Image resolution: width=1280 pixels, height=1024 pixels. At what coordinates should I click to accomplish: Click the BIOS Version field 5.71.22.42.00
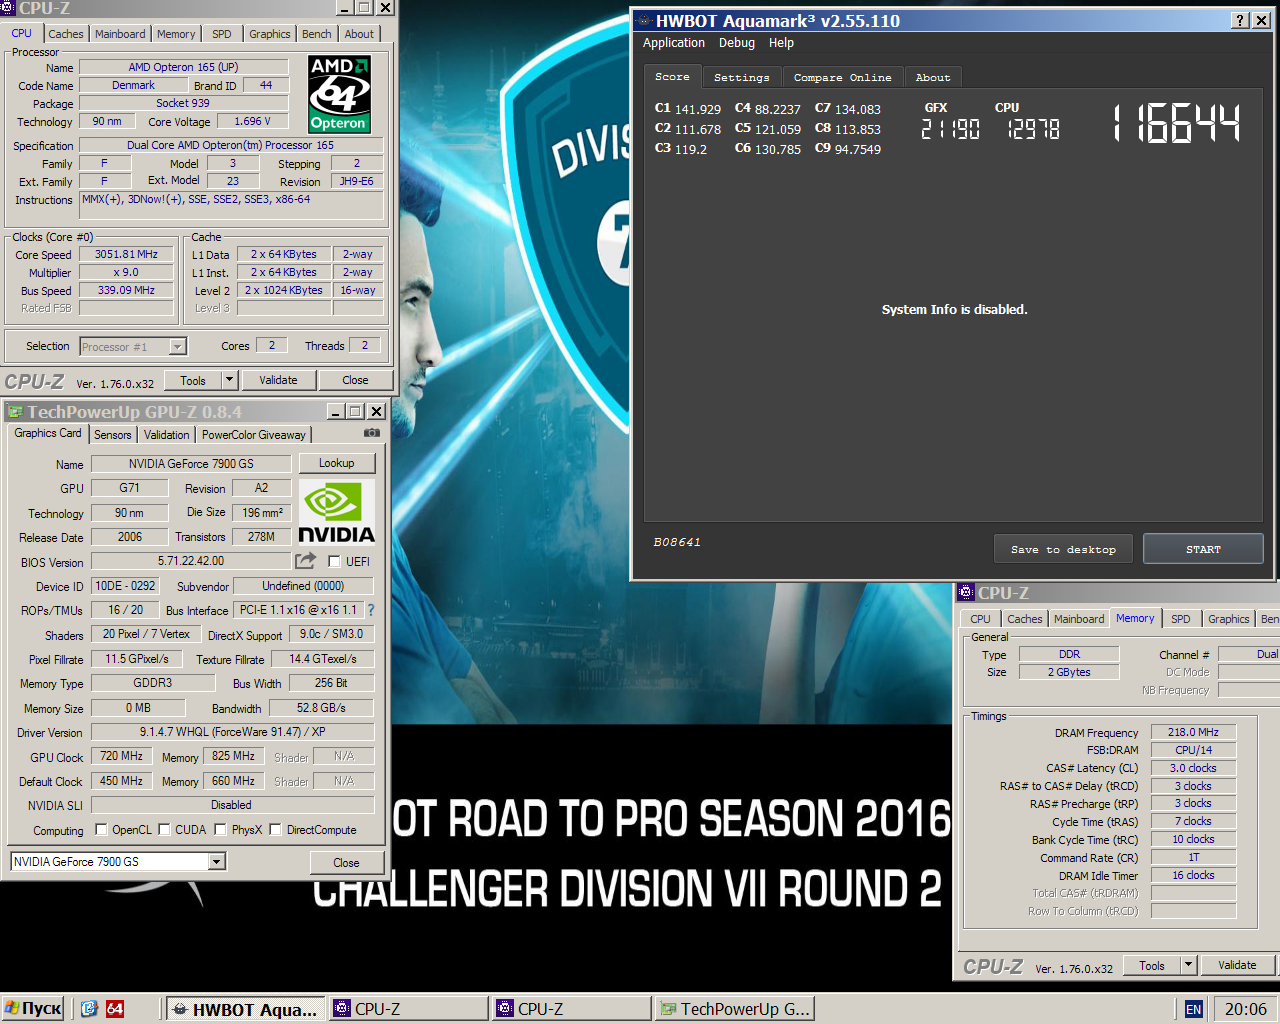pos(191,561)
